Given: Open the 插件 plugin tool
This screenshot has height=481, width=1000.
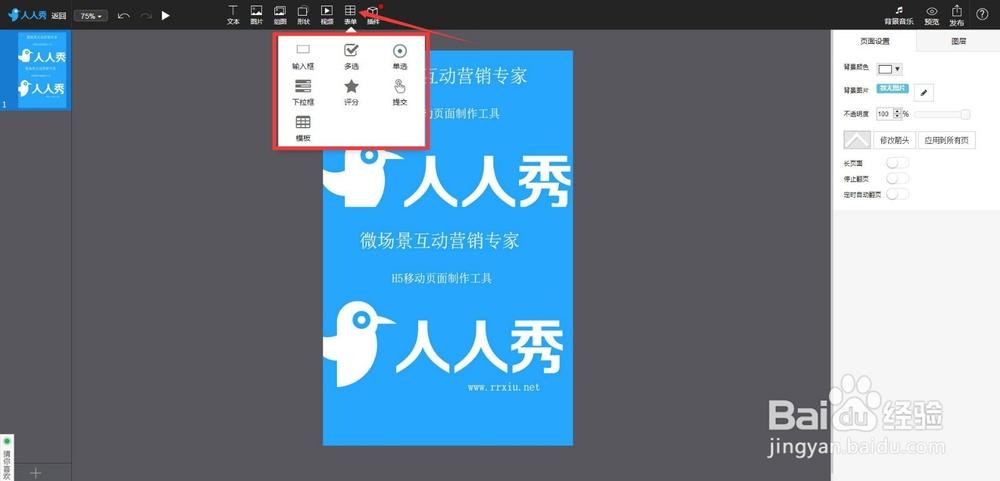Looking at the screenshot, I should 373,15.
